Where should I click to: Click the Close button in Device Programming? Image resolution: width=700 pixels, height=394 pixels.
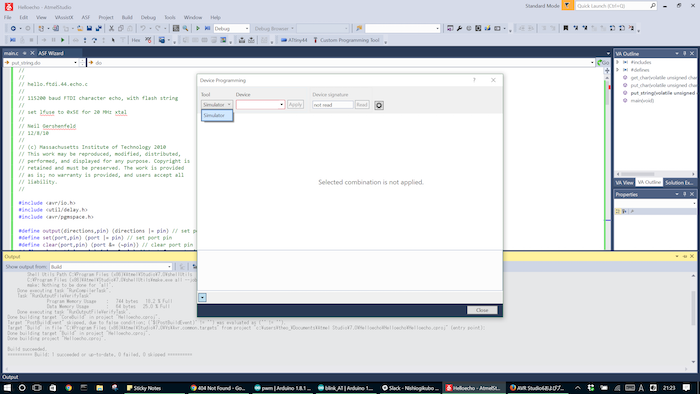(x=482, y=310)
